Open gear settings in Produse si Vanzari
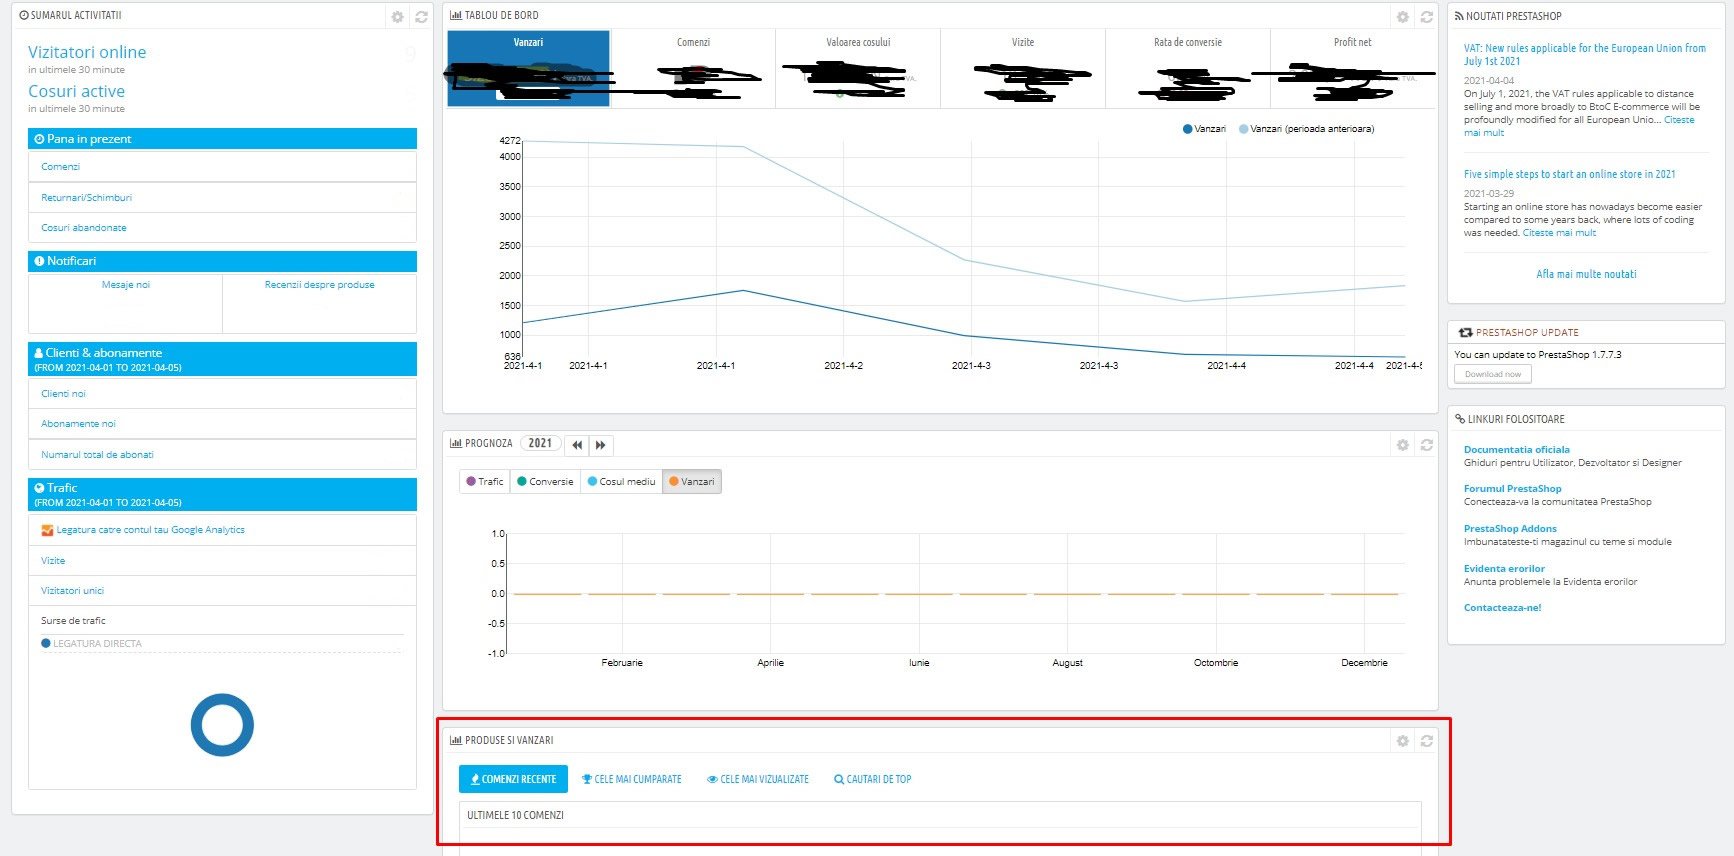Screen dimensions: 1734x856 coord(1402,741)
